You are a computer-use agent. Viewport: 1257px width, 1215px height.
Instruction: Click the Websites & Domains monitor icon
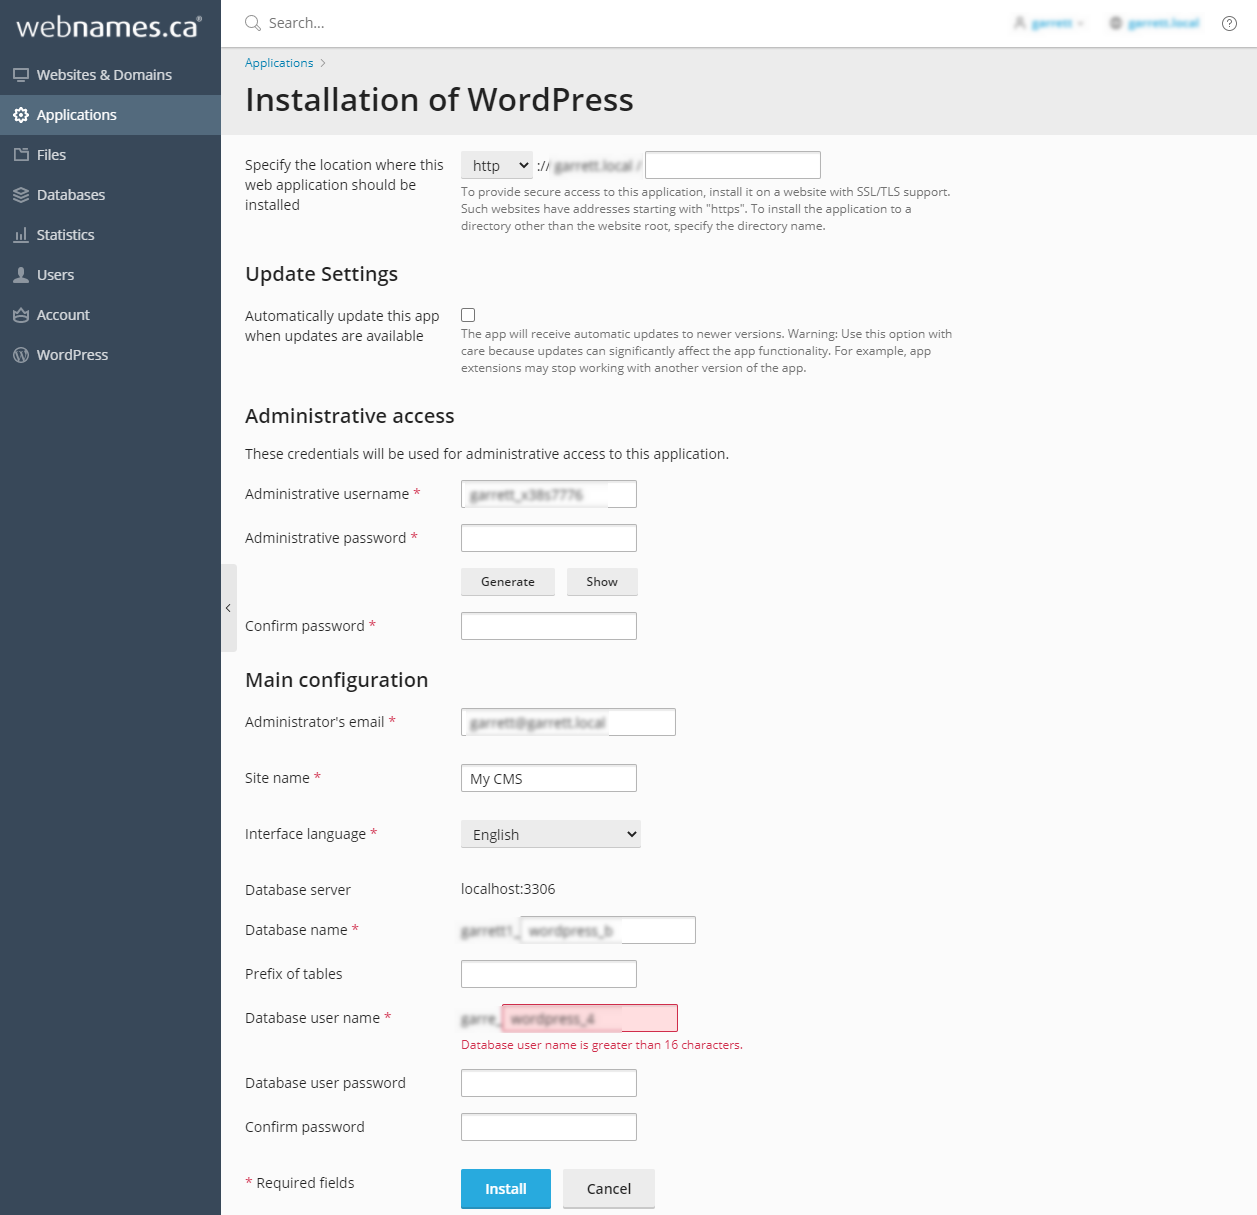coord(21,75)
